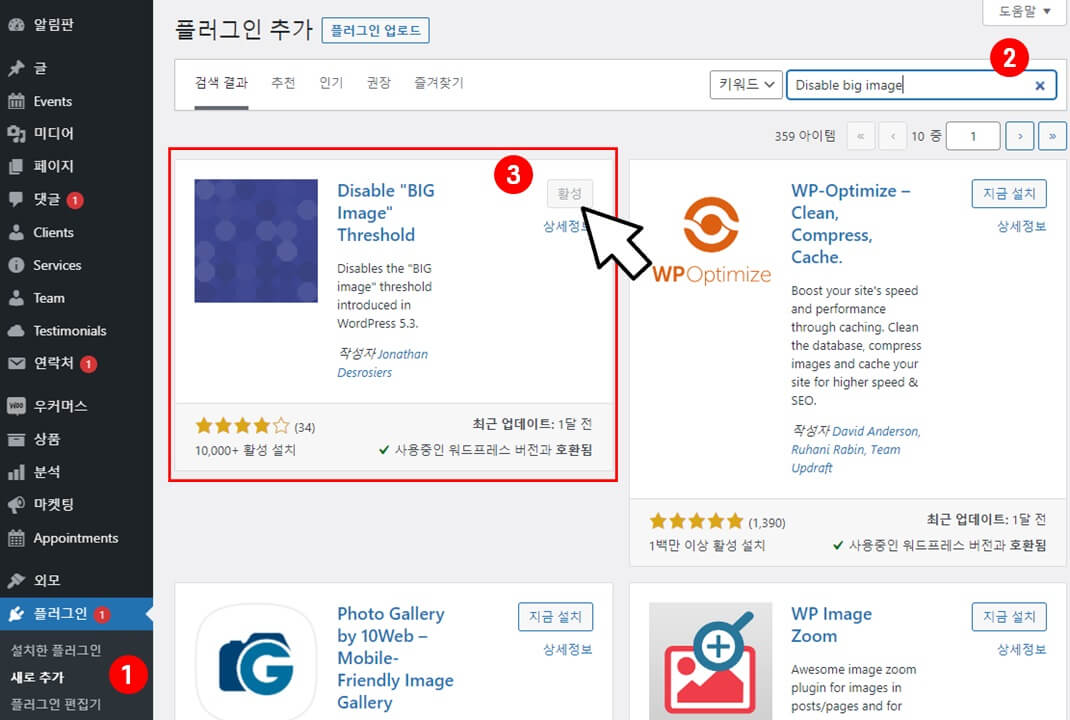
Task: Click the 플러그인 update count badge
Action: tap(101, 615)
